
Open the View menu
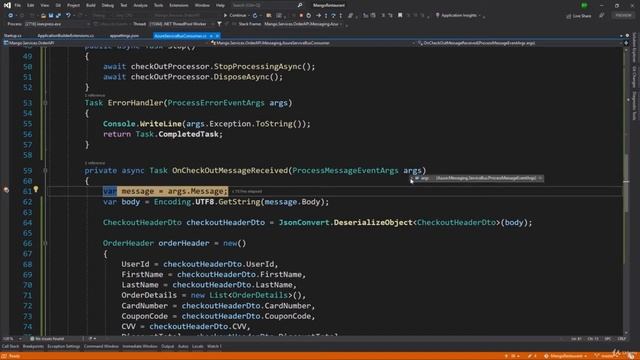(44, 5)
